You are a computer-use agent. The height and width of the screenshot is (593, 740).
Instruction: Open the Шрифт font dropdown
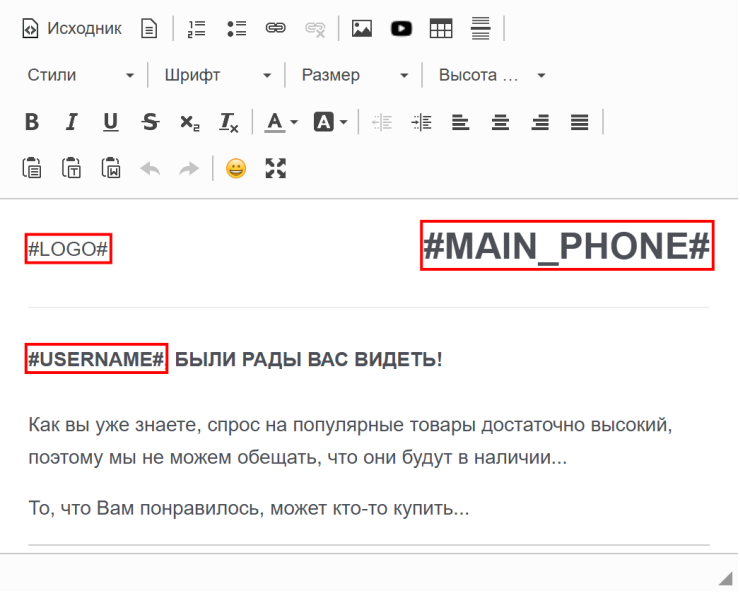click(218, 75)
